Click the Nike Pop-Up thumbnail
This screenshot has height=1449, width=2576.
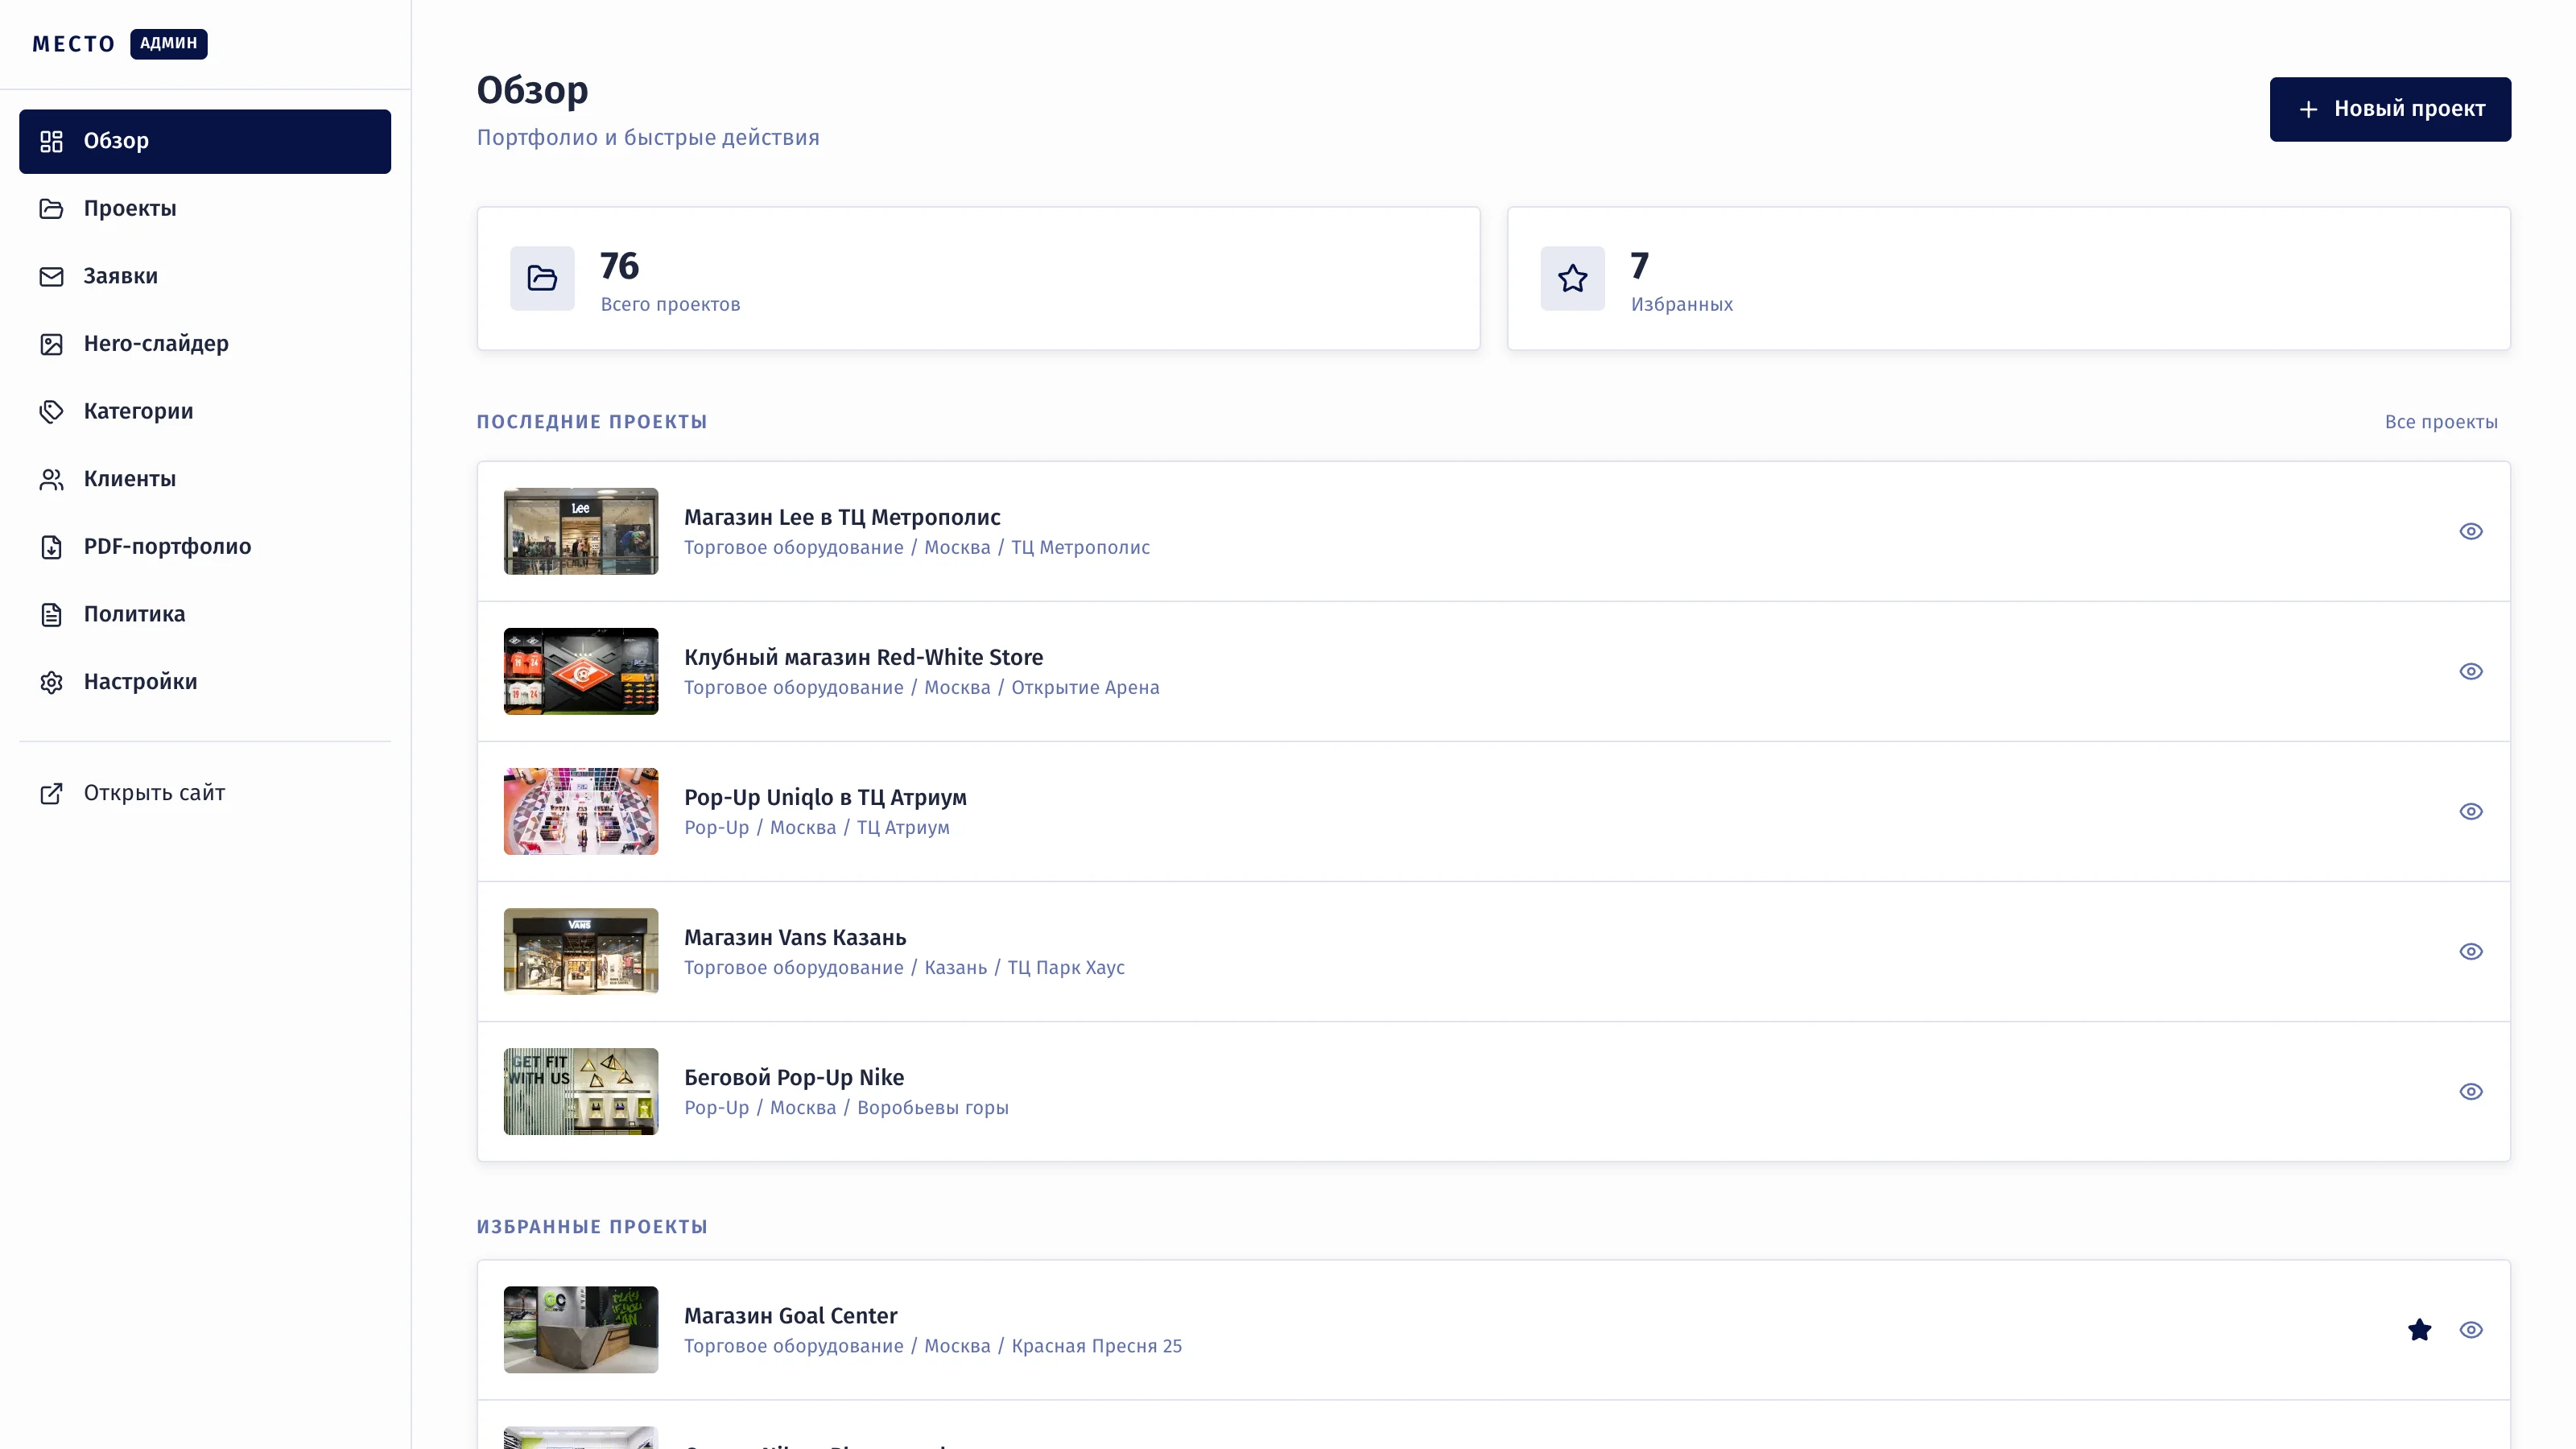(581, 1091)
